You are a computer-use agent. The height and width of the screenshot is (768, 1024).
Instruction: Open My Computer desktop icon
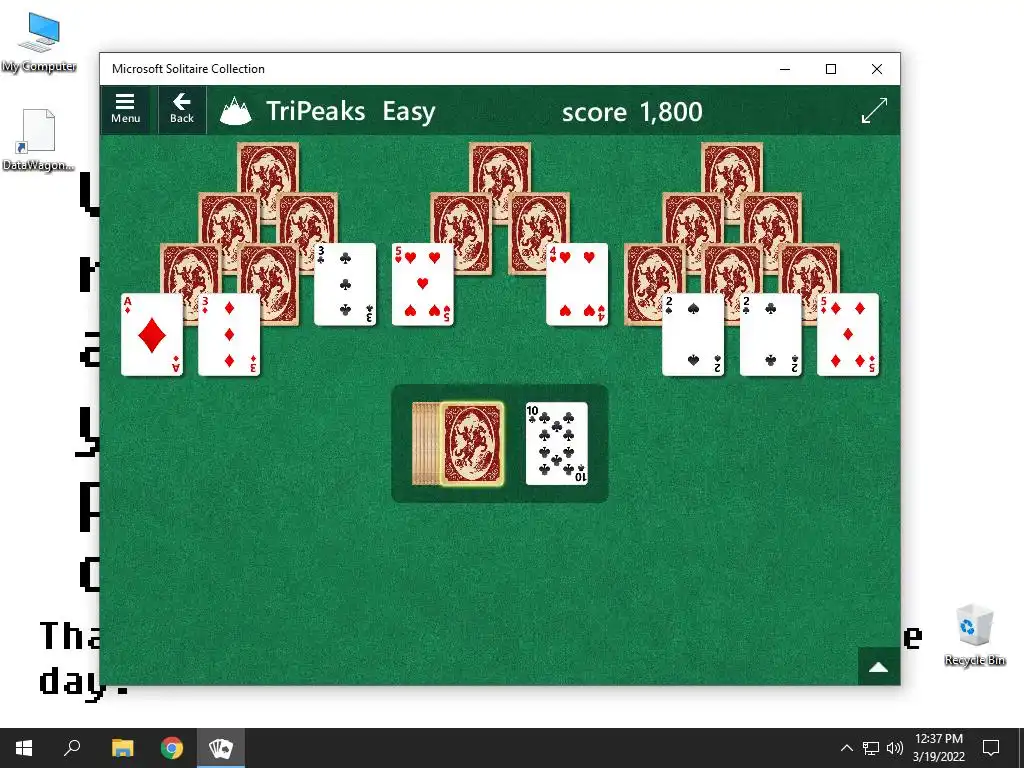(x=39, y=42)
